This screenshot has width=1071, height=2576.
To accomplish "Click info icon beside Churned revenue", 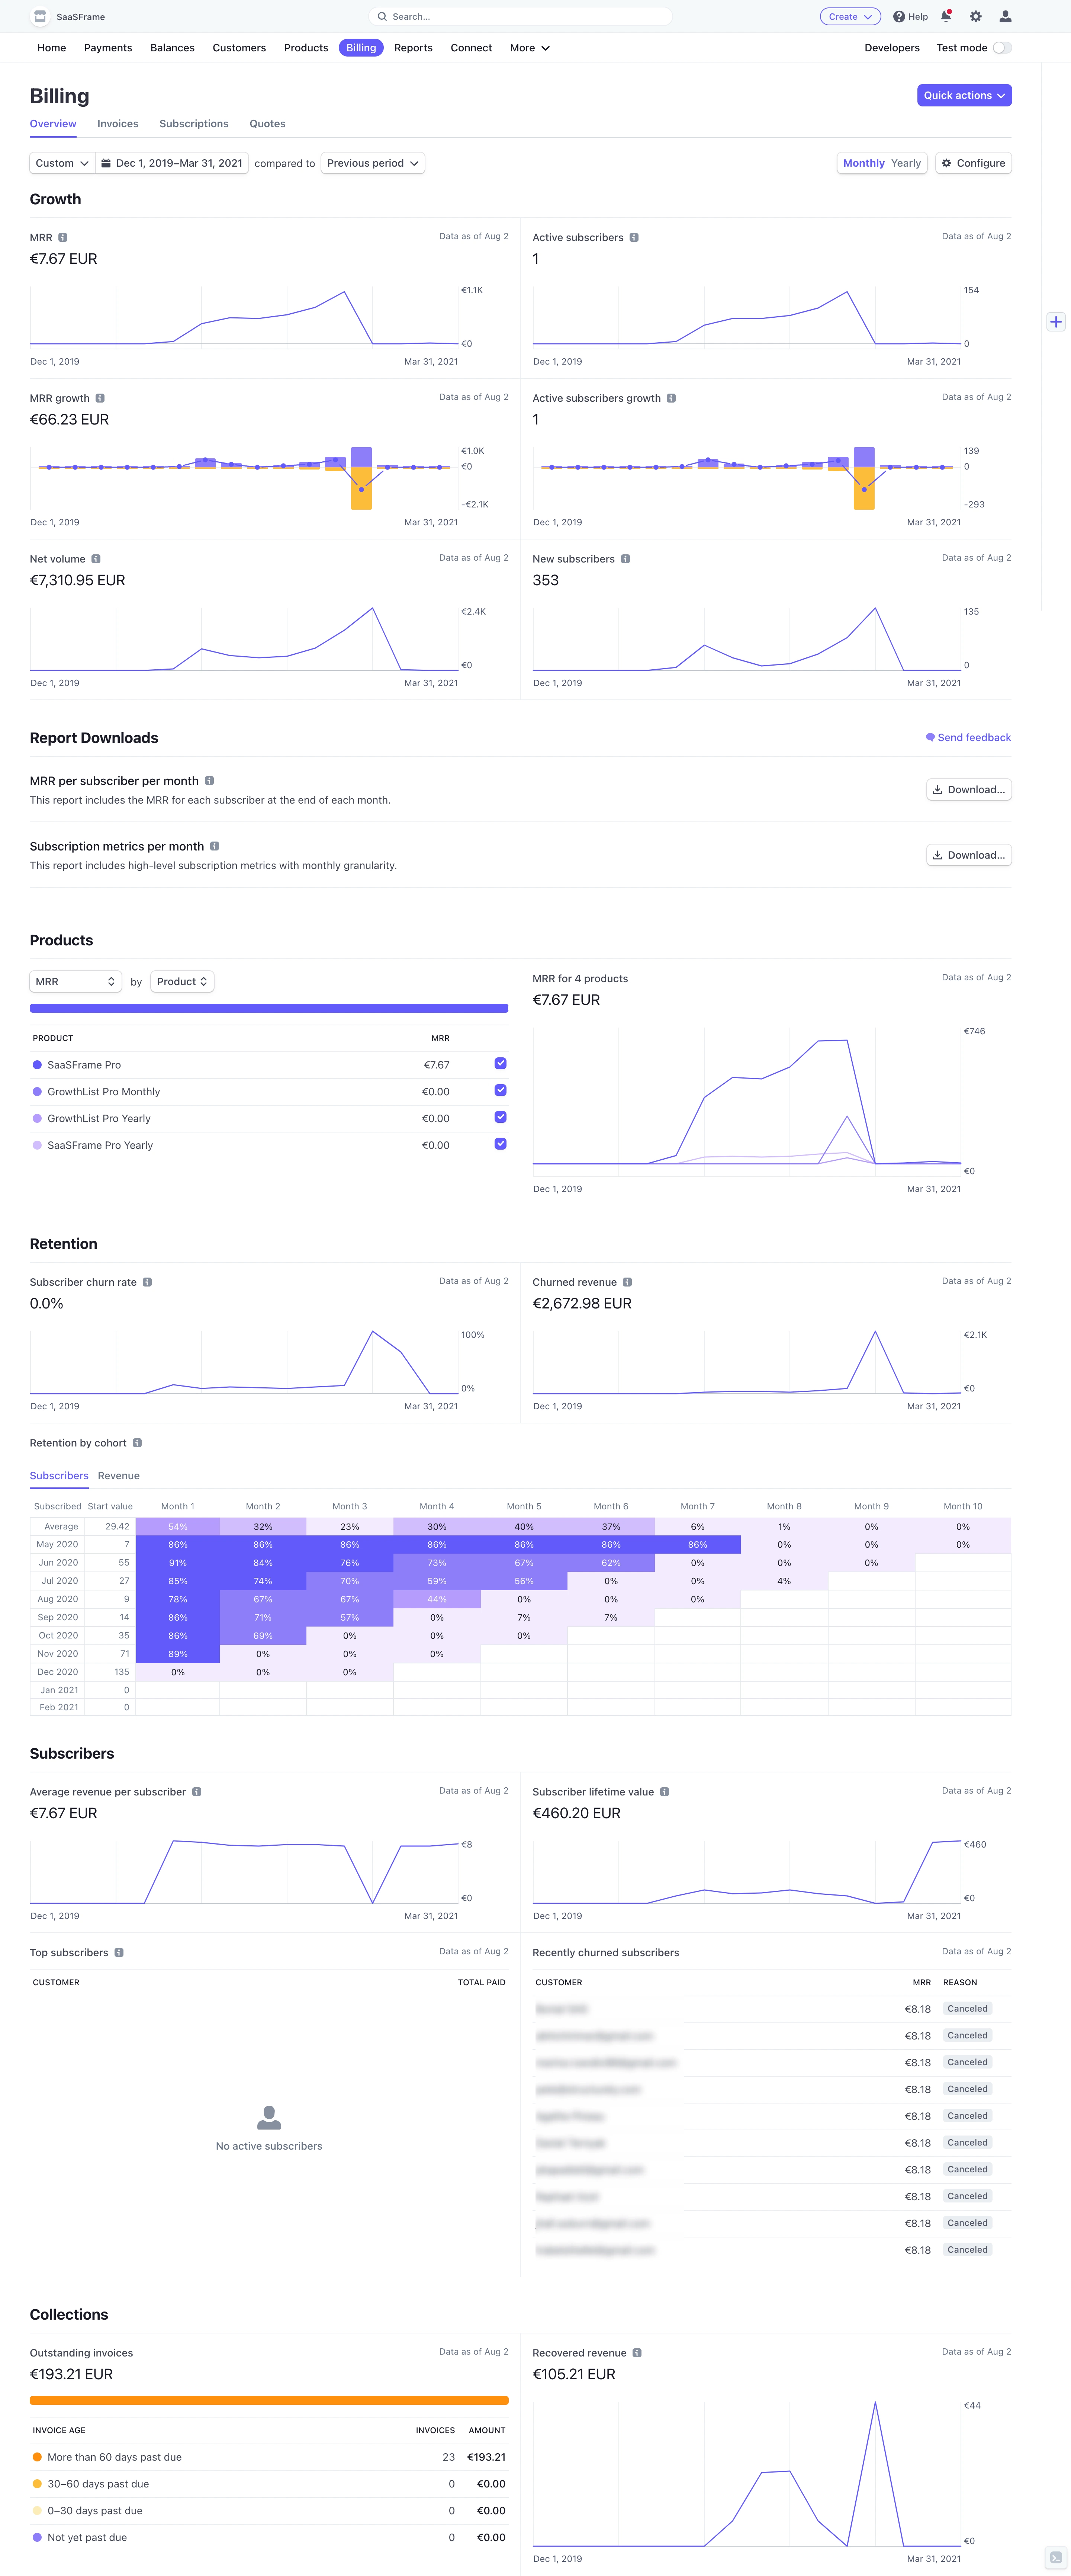I will pos(627,1282).
